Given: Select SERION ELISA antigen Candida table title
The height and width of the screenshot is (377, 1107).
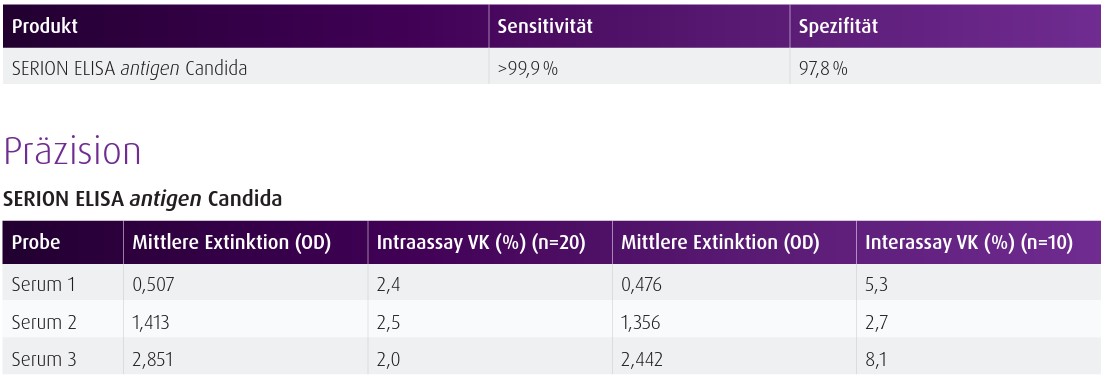Looking at the screenshot, I should (143, 199).
